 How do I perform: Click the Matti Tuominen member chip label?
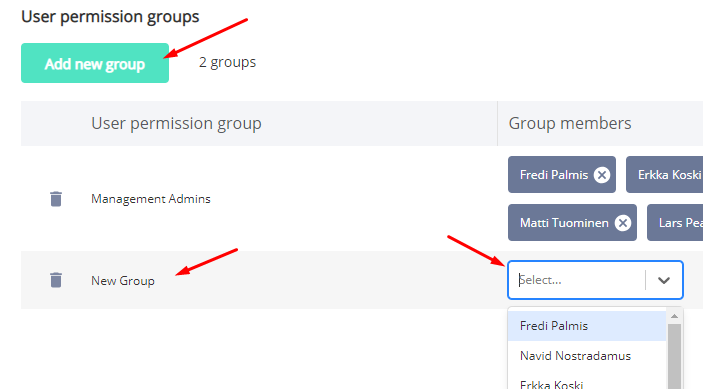(564, 223)
